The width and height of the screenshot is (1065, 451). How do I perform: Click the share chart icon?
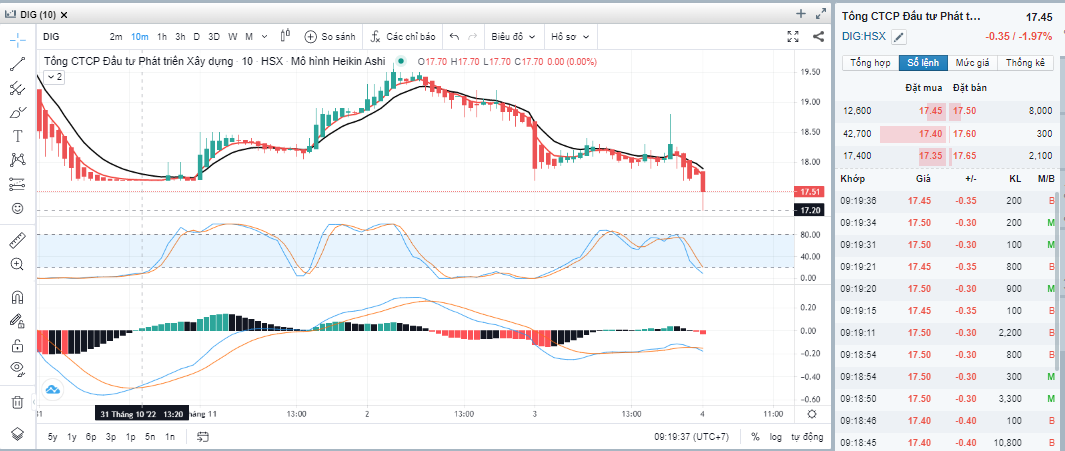tap(818, 37)
